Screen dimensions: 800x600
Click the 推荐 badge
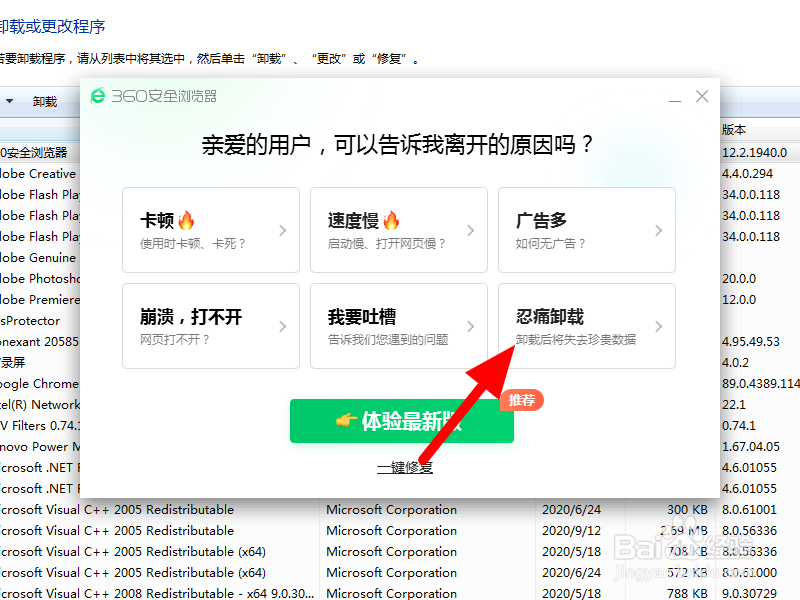[521, 400]
